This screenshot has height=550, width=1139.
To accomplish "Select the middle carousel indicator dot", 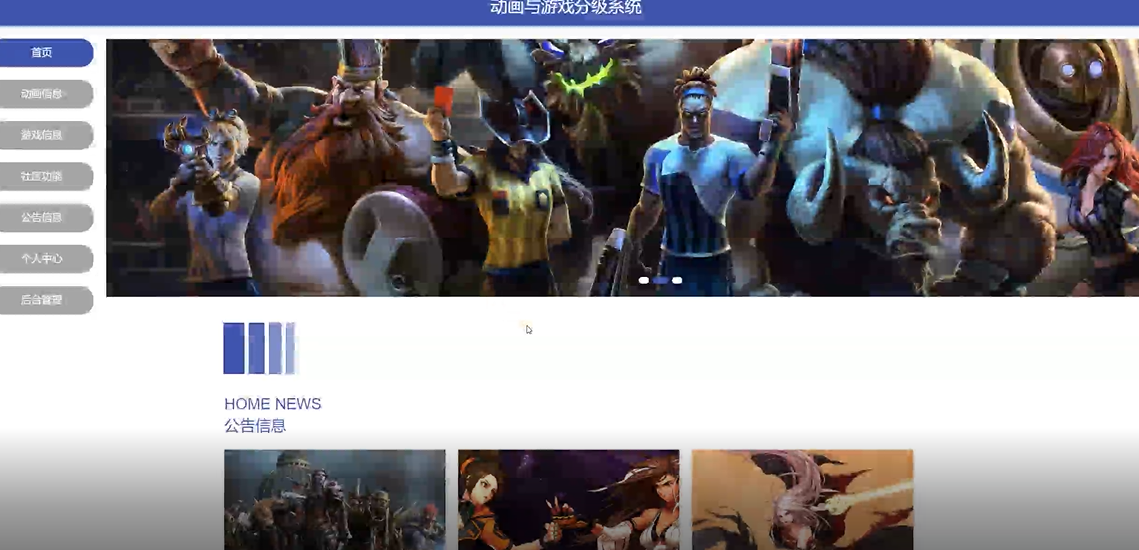I will (660, 280).
